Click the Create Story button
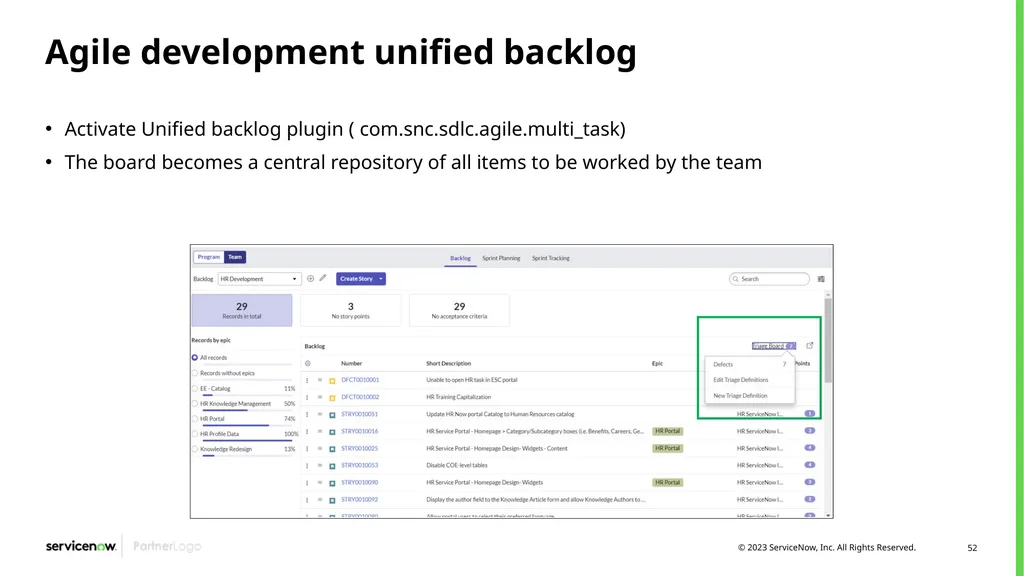Viewport: 1024px width, 576px height. pyautogui.click(x=357, y=279)
